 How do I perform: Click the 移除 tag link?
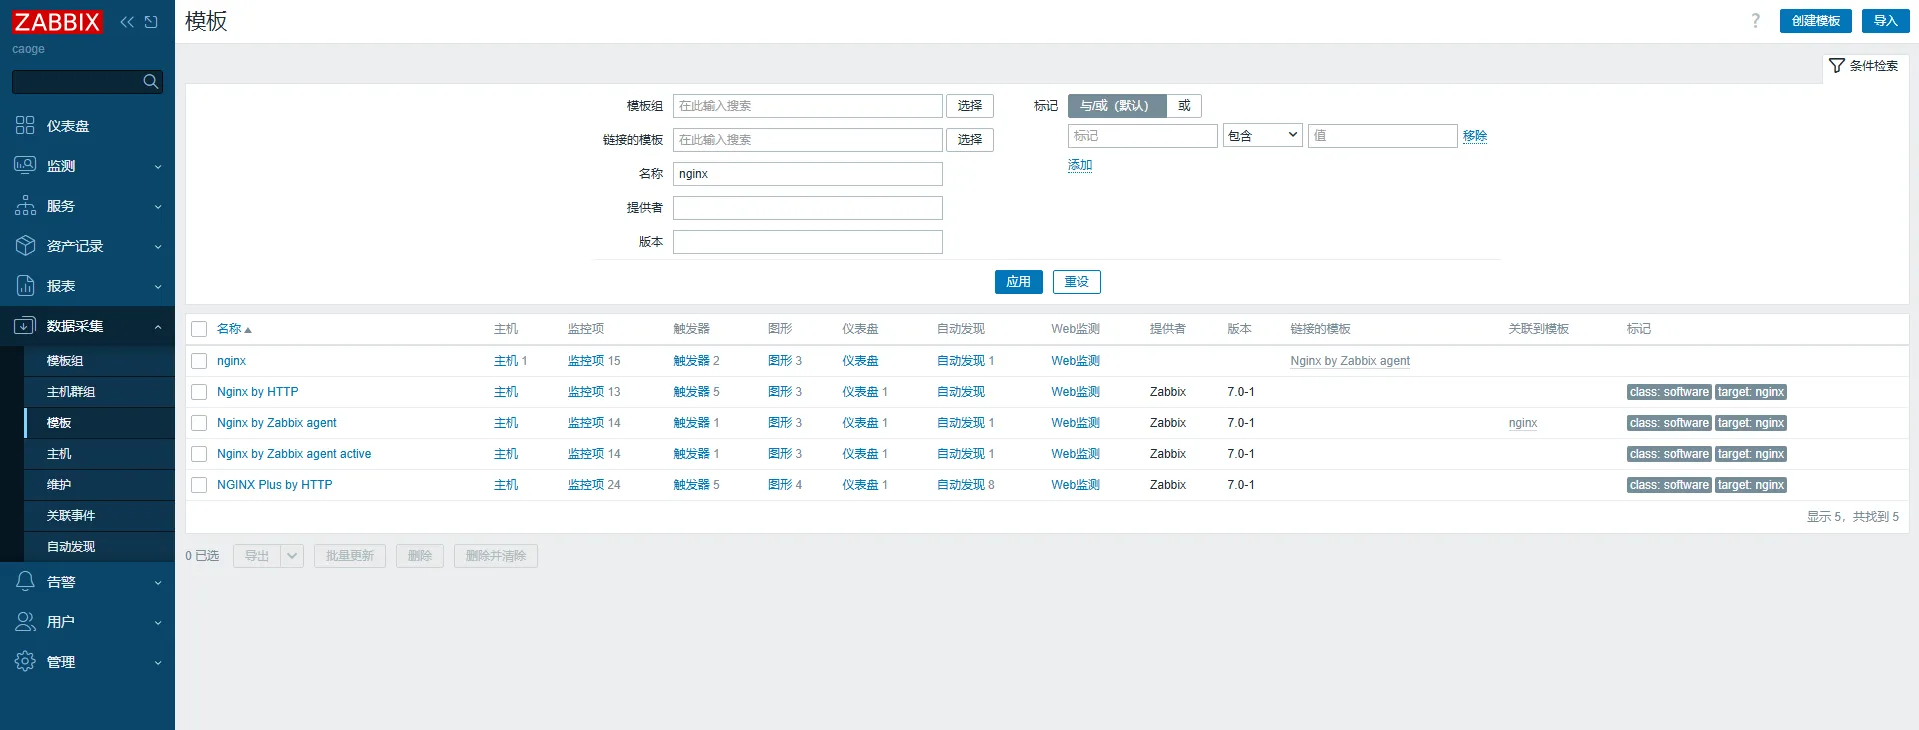tap(1475, 136)
